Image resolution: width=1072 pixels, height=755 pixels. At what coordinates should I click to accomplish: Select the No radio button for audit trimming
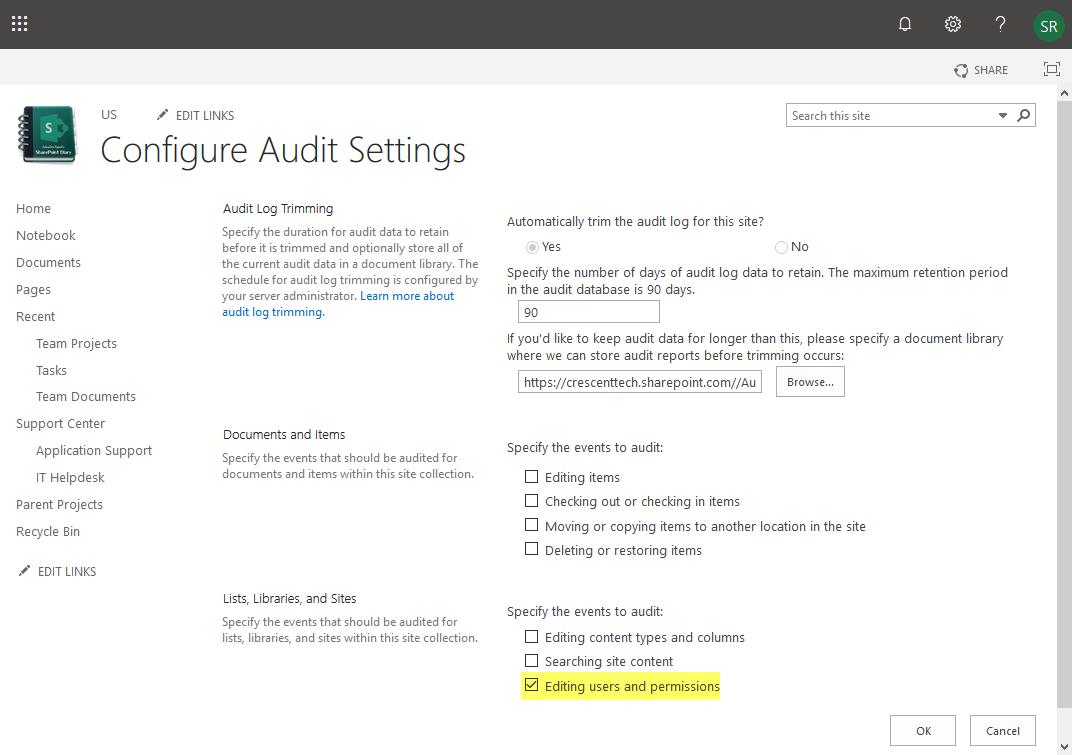[779, 246]
